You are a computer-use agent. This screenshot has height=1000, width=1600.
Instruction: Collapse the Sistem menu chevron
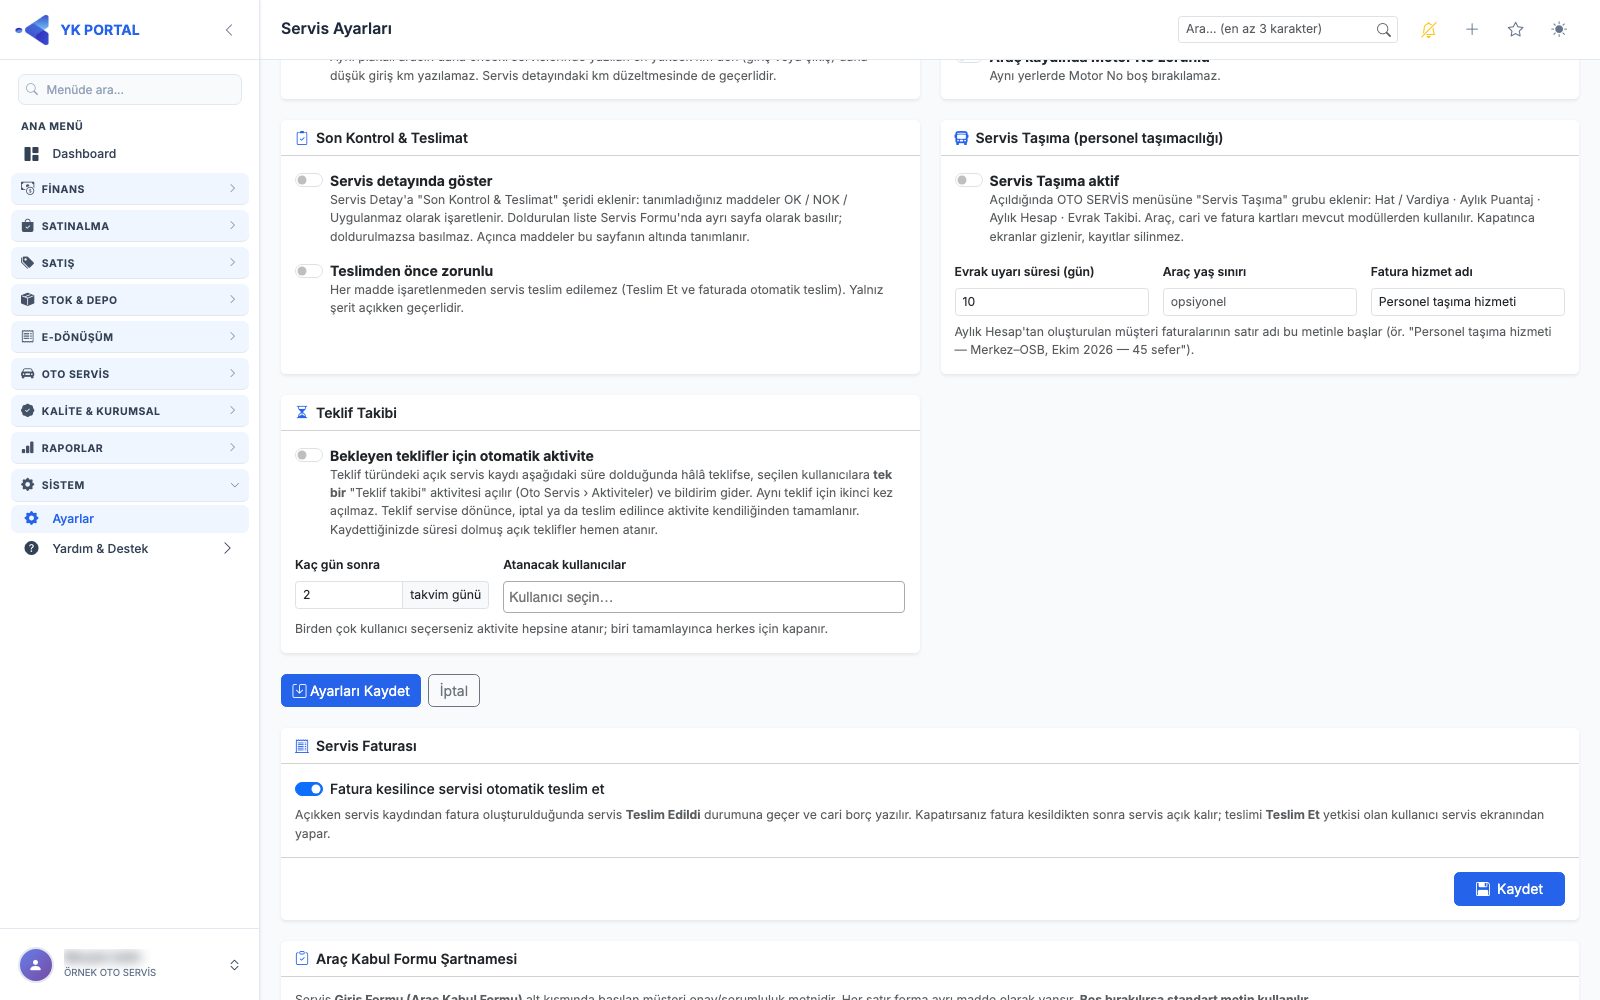pyautogui.click(x=234, y=485)
